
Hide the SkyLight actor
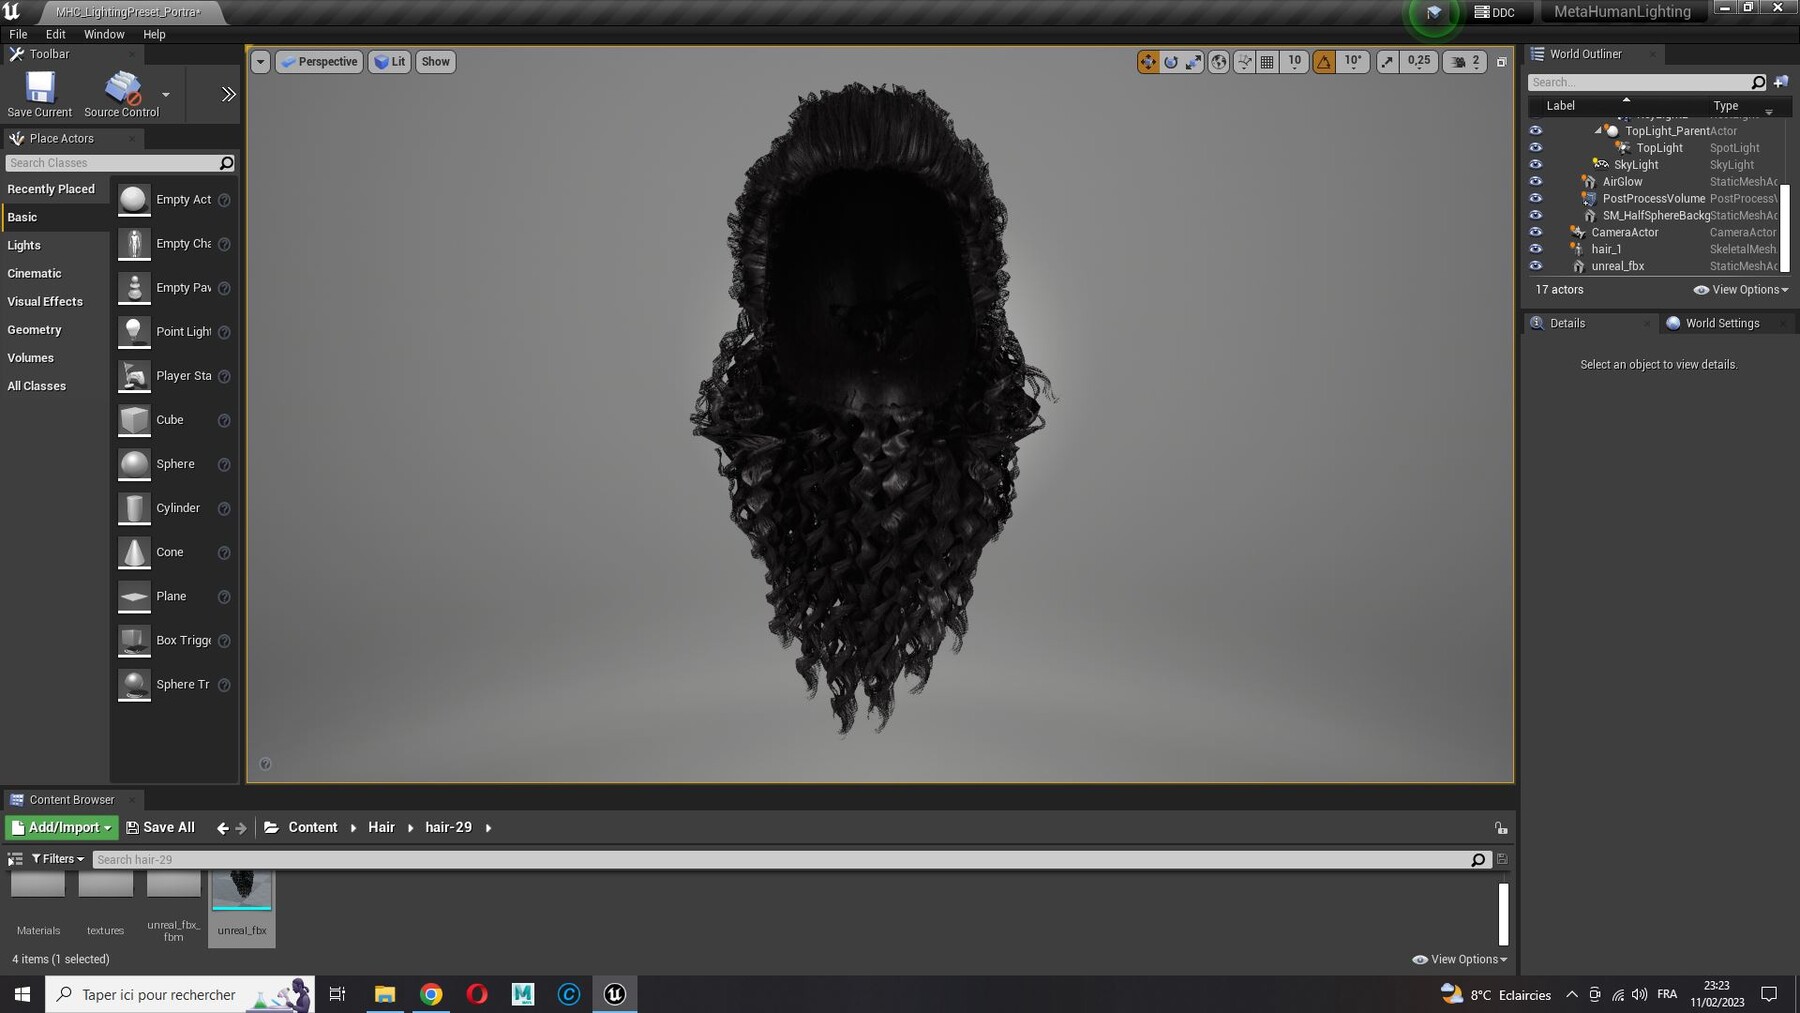click(x=1535, y=165)
